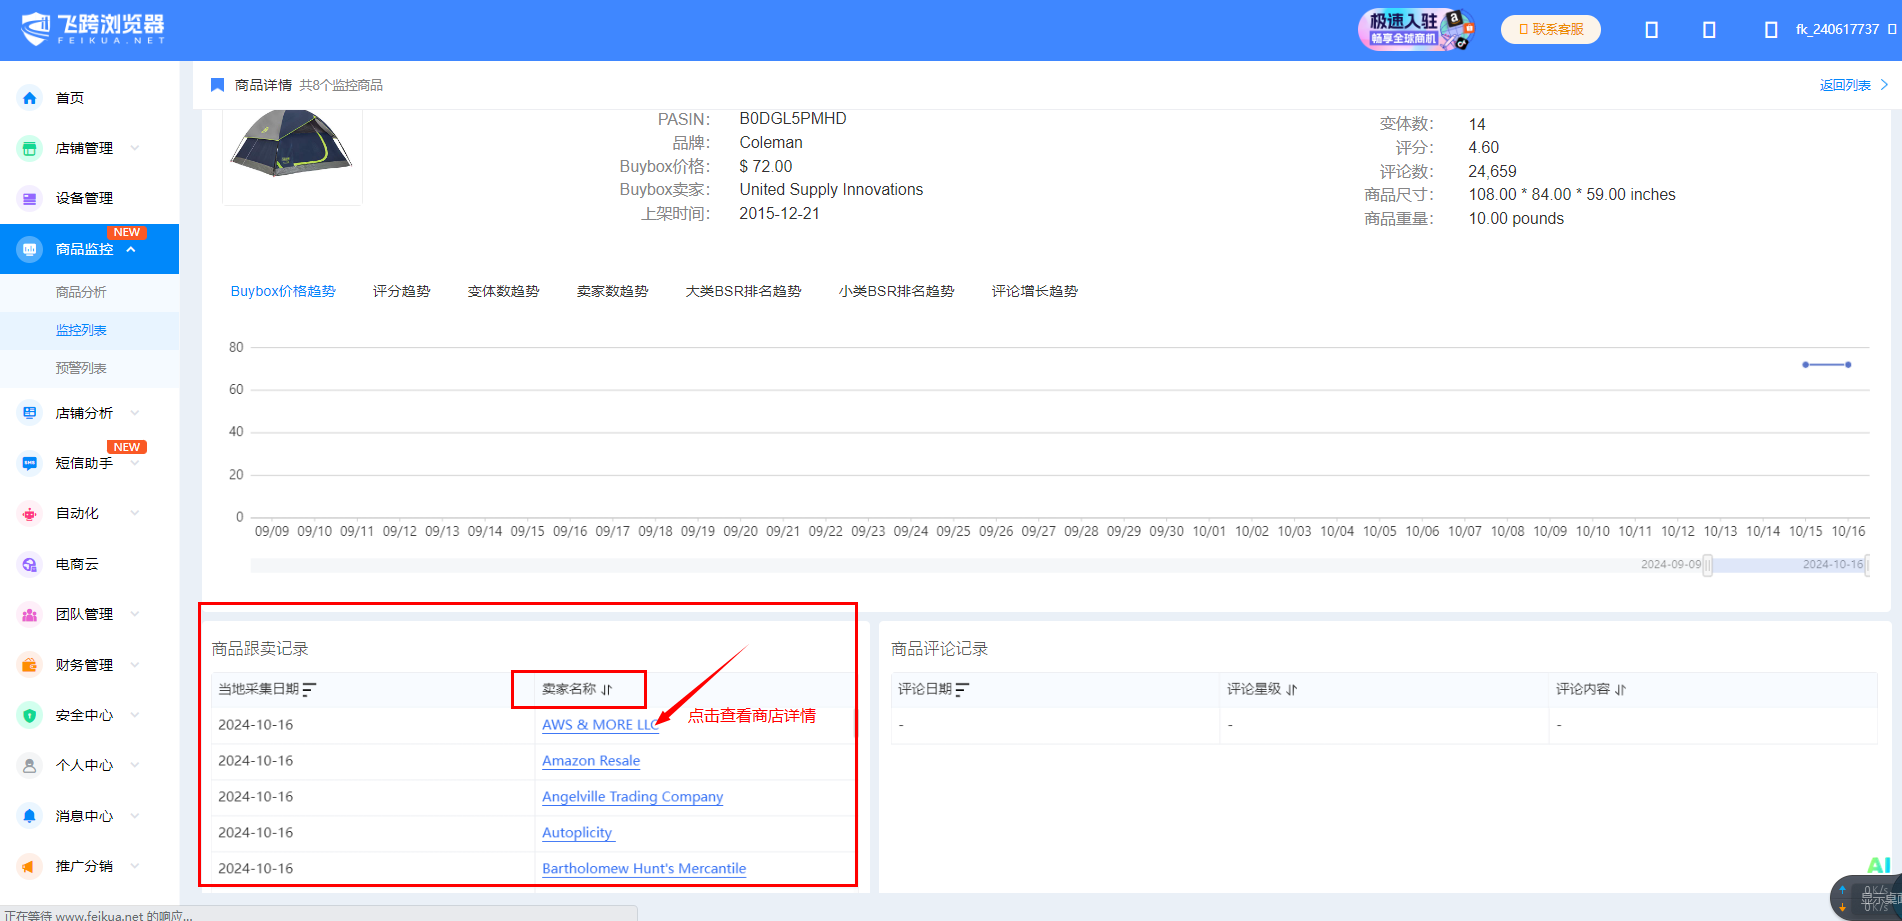Sort by 卖家名称 column icon
The width and height of the screenshot is (1902, 921).
click(x=607, y=689)
